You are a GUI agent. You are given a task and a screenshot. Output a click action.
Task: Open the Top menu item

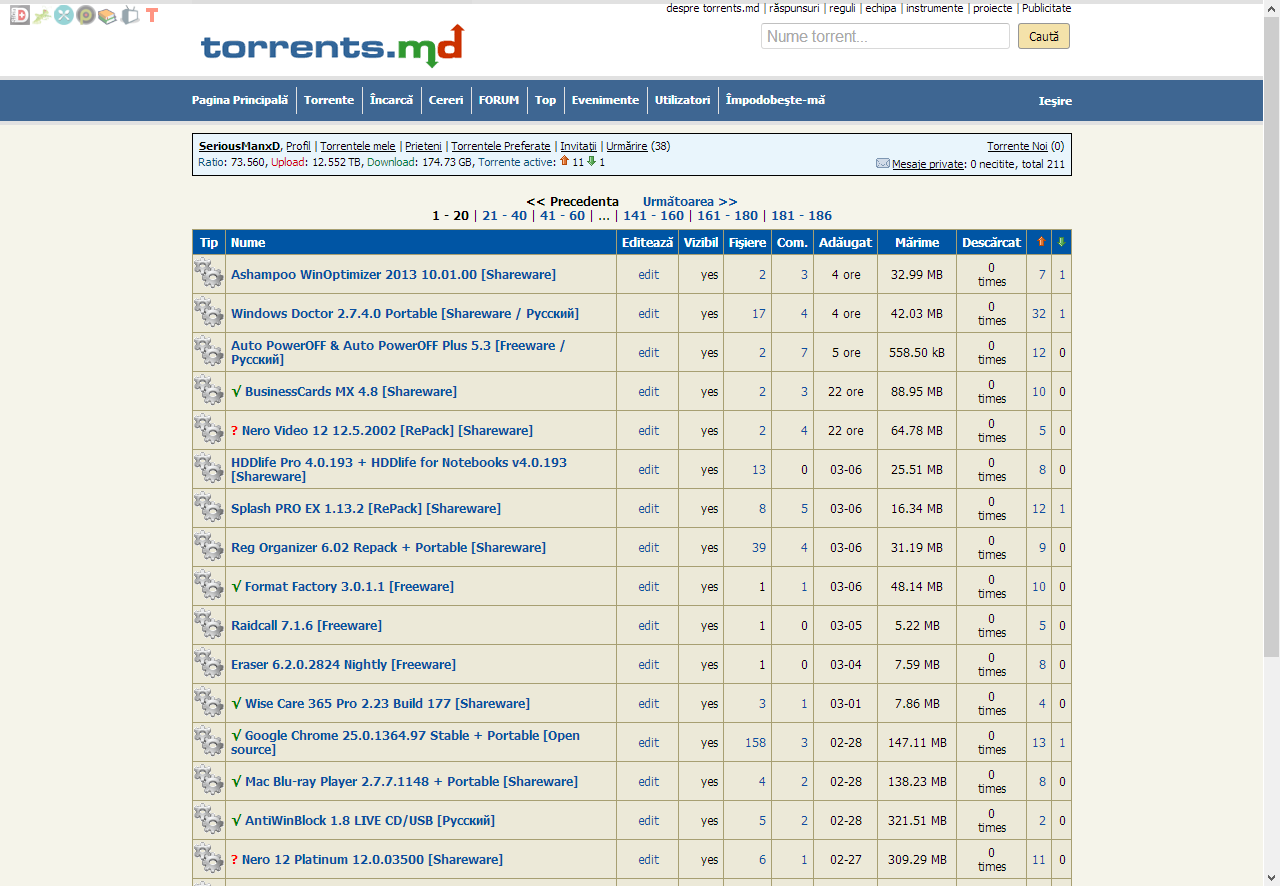pos(545,100)
